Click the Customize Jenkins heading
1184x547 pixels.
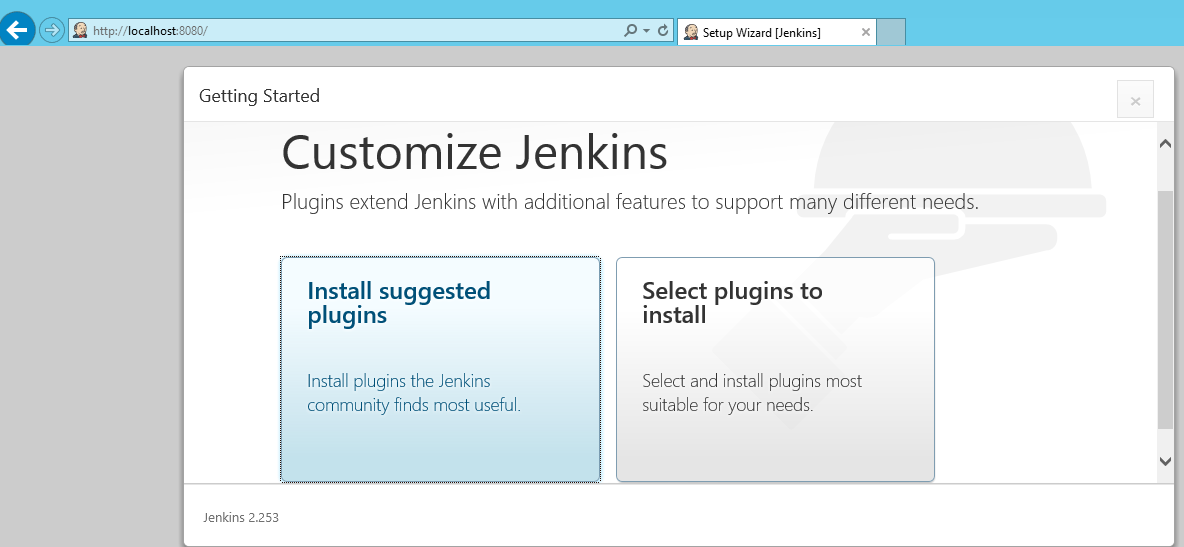point(474,152)
